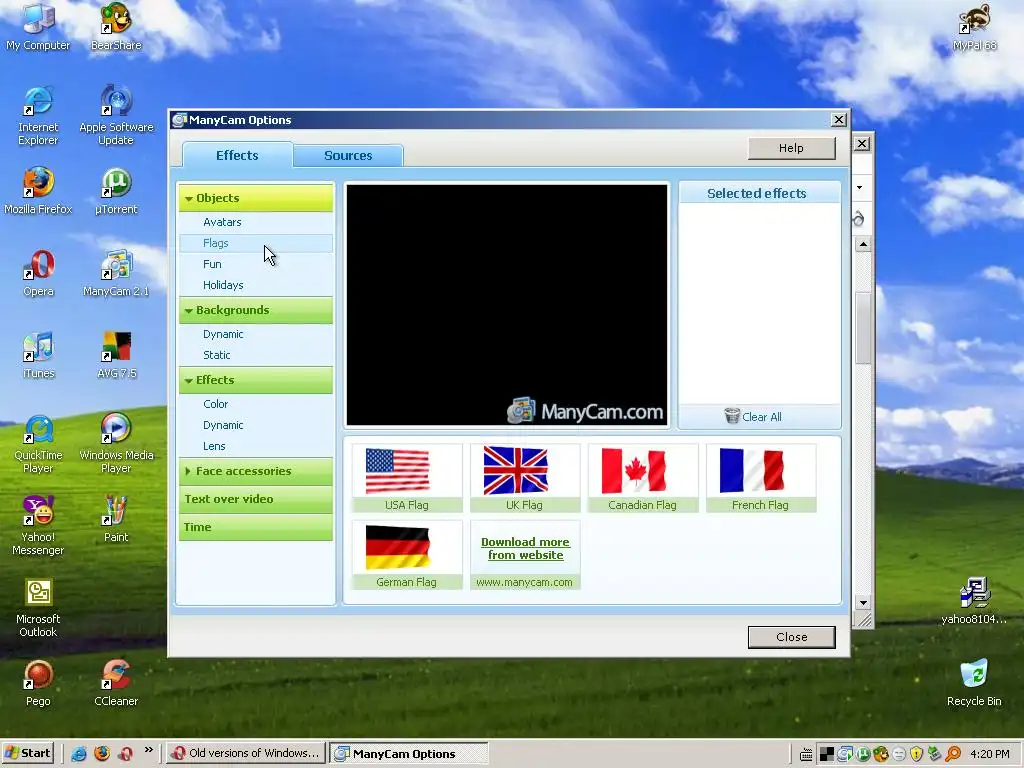
Task: Apply the USA Flag effect
Action: (406, 477)
